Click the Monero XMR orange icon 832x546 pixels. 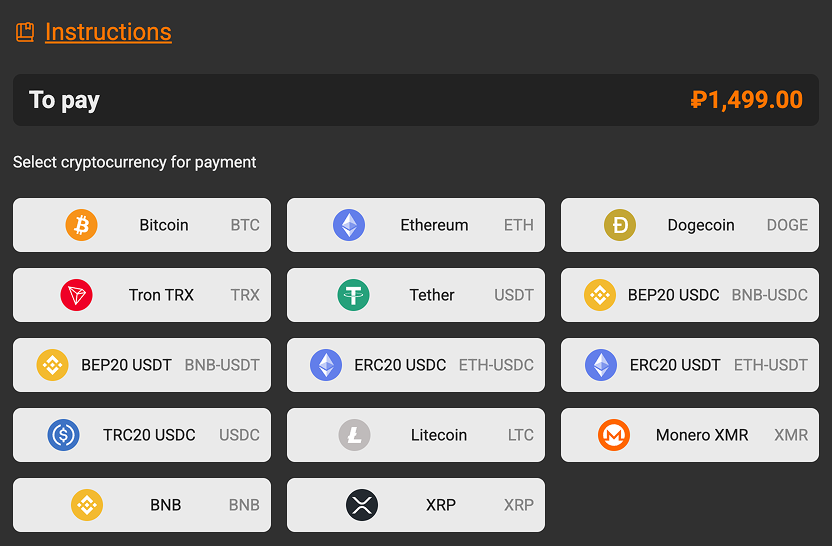pyautogui.click(x=614, y=435)
